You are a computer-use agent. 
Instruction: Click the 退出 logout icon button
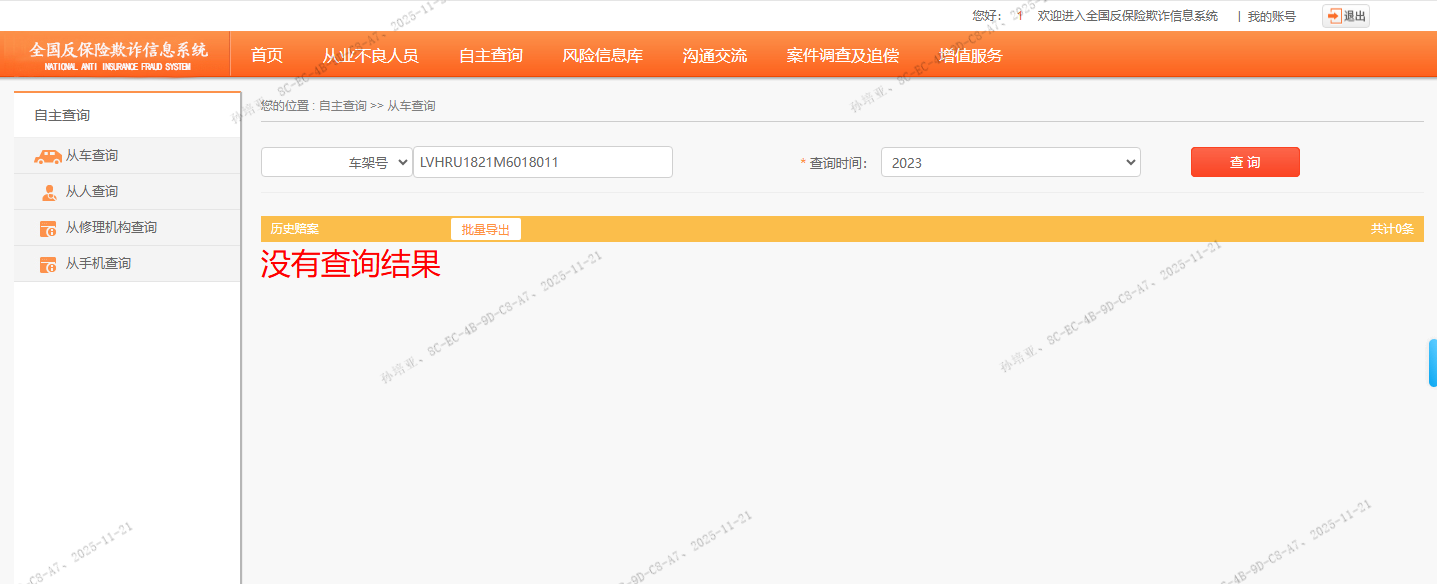[x=1345, y=16]
